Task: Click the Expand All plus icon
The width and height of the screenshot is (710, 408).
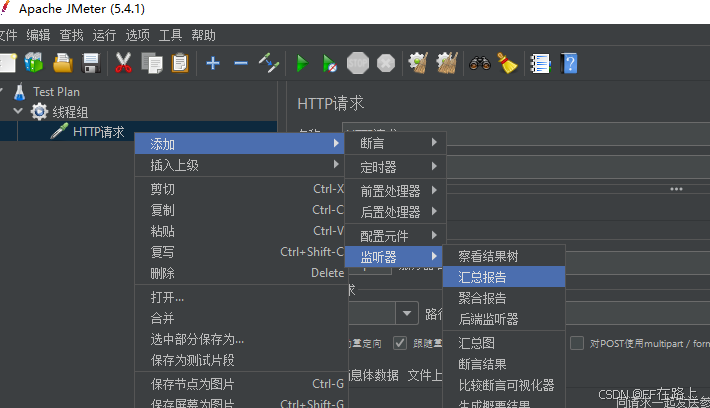Action: [213, 63]
